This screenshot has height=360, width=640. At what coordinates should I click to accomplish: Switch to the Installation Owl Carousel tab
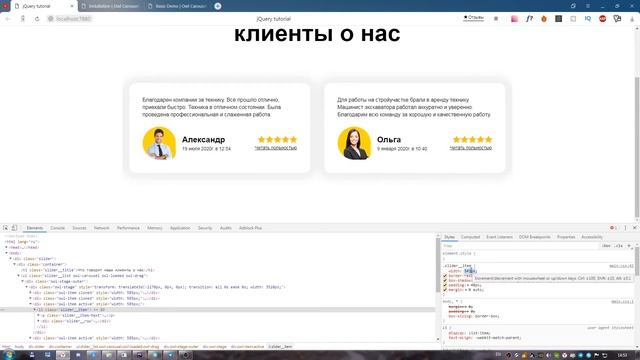(110, 6)
